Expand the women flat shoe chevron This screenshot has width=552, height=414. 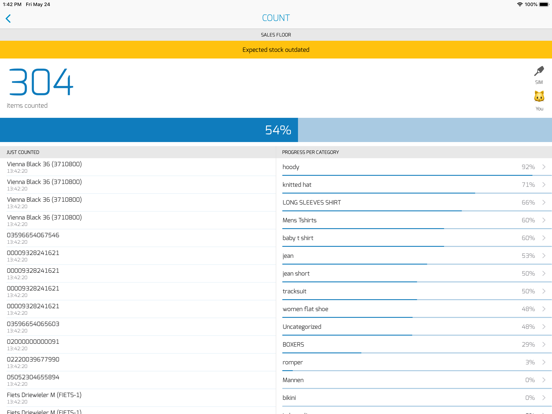(x=544, y=309)
